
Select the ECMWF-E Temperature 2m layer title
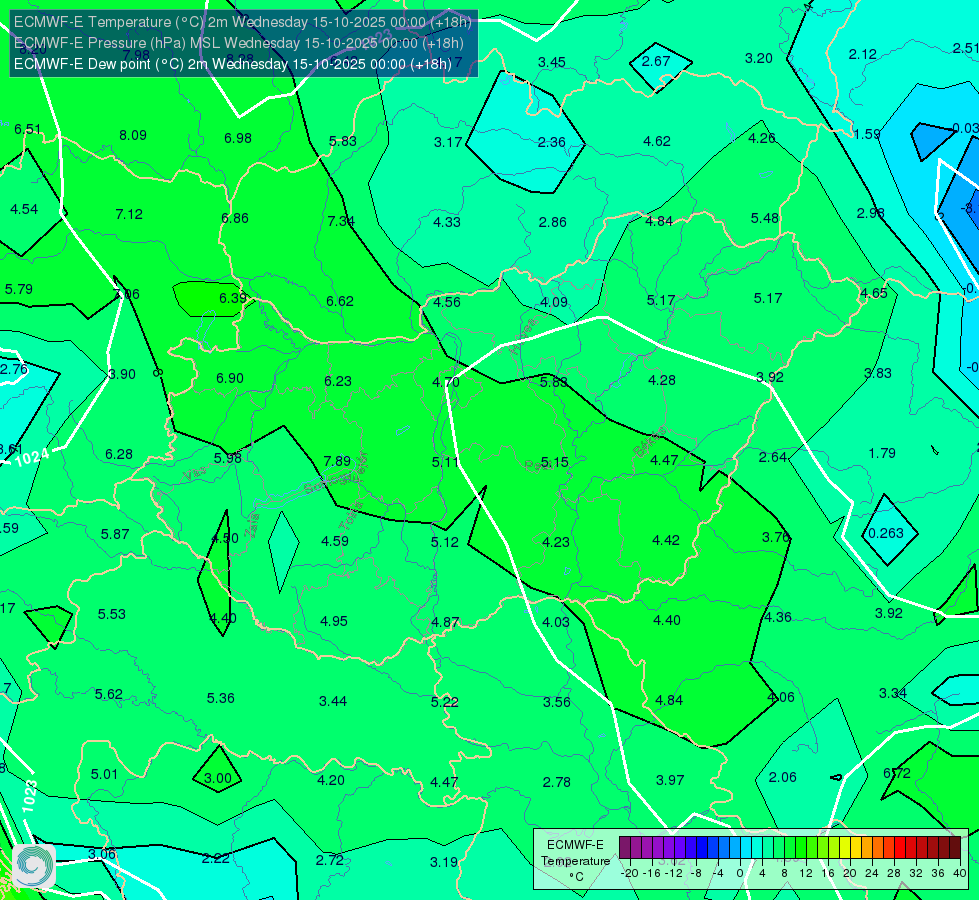242,22
